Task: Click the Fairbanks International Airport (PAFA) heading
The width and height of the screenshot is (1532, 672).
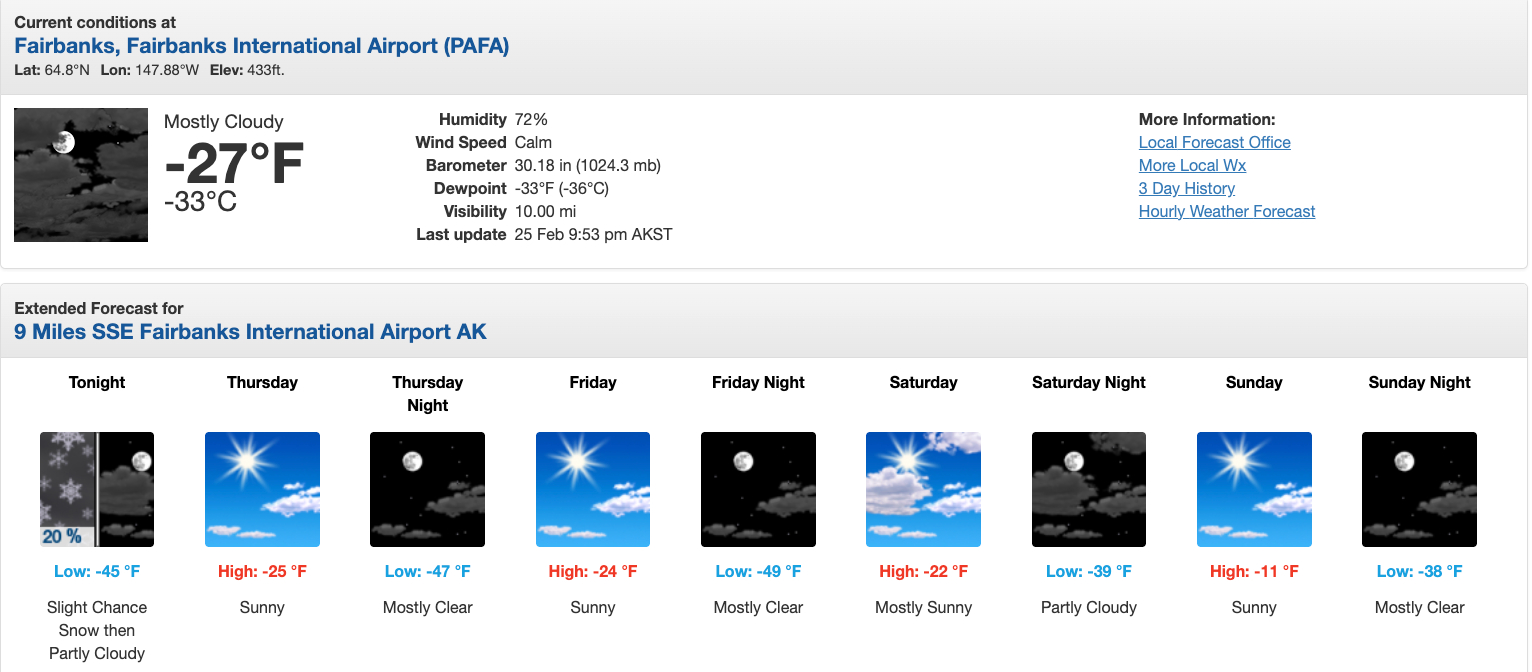Action: point(261,46)
